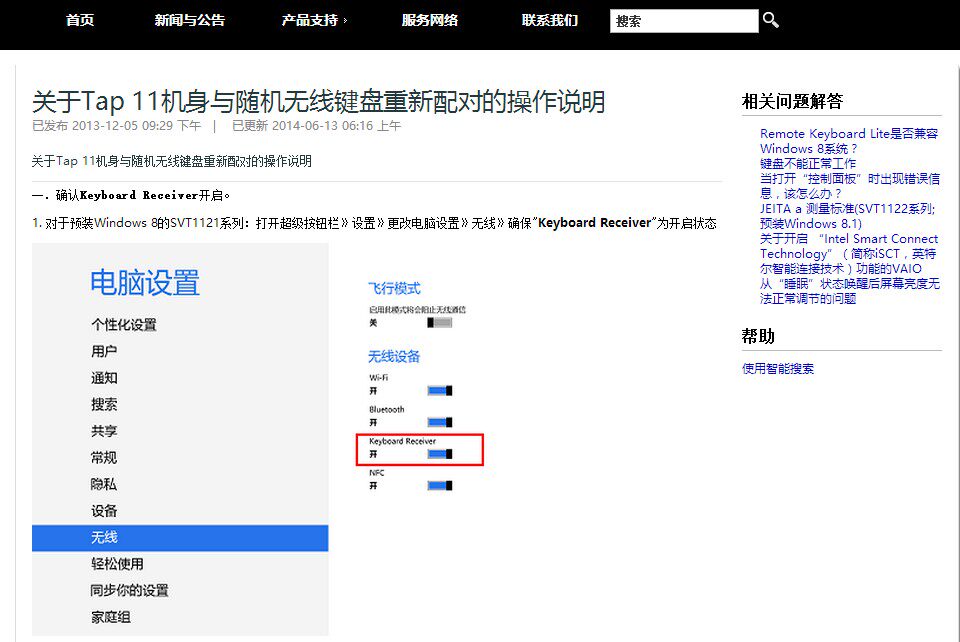Click the article title 关于Tap 11机身

318,102
